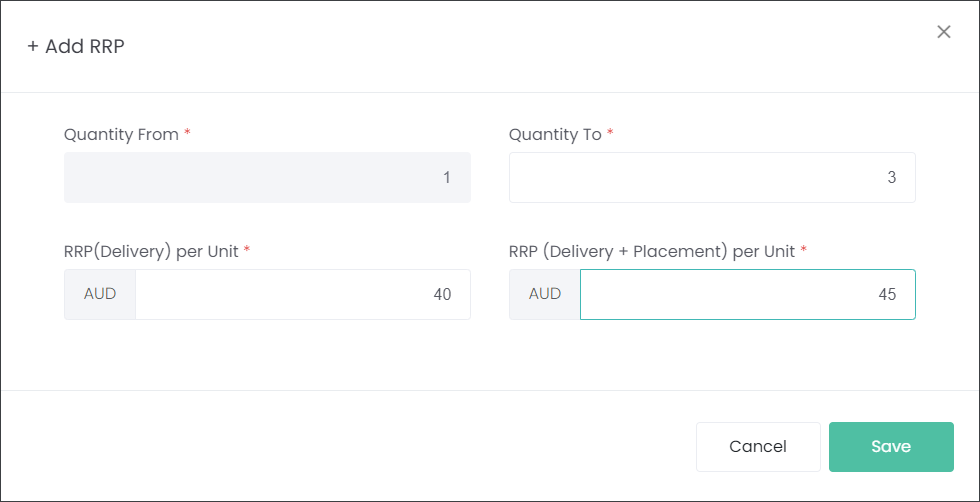Click the red asterisk after RRP(Delivery) per Unit

coord(247,250)
